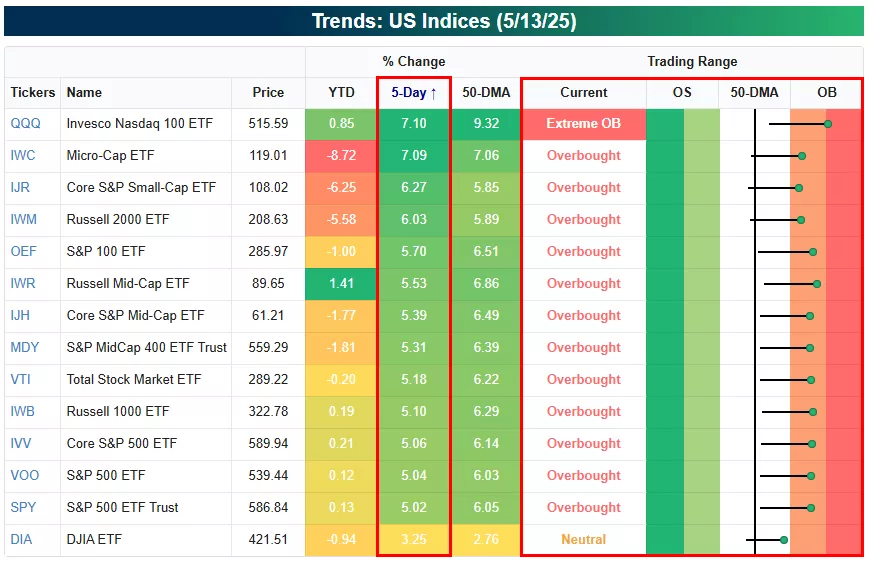Click the VOO ticker link

(x=25, y=475)
